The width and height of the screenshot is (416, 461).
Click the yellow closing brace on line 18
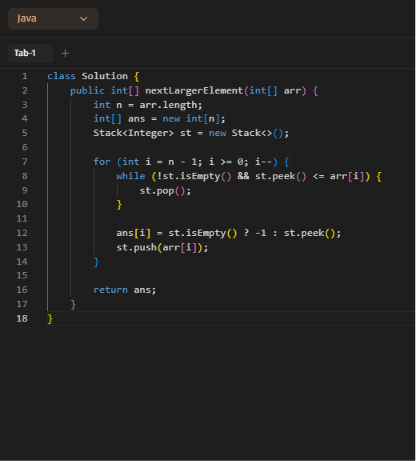click(50, 319)
